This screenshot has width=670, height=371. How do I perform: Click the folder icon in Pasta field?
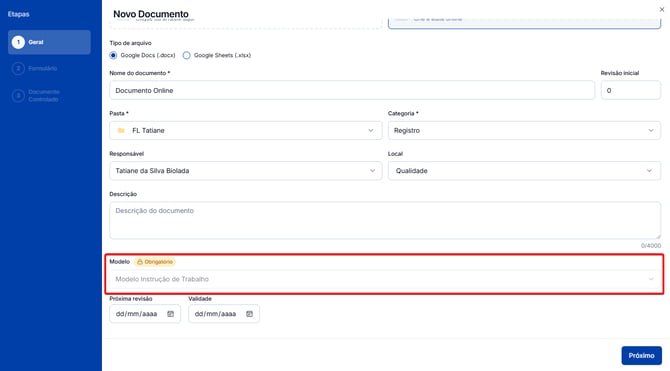[121, 130]
